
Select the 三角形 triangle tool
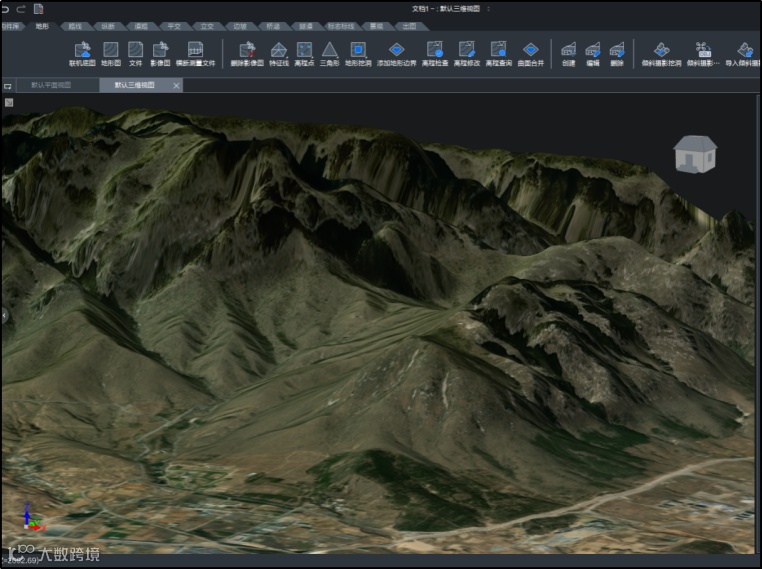[329, 50]
